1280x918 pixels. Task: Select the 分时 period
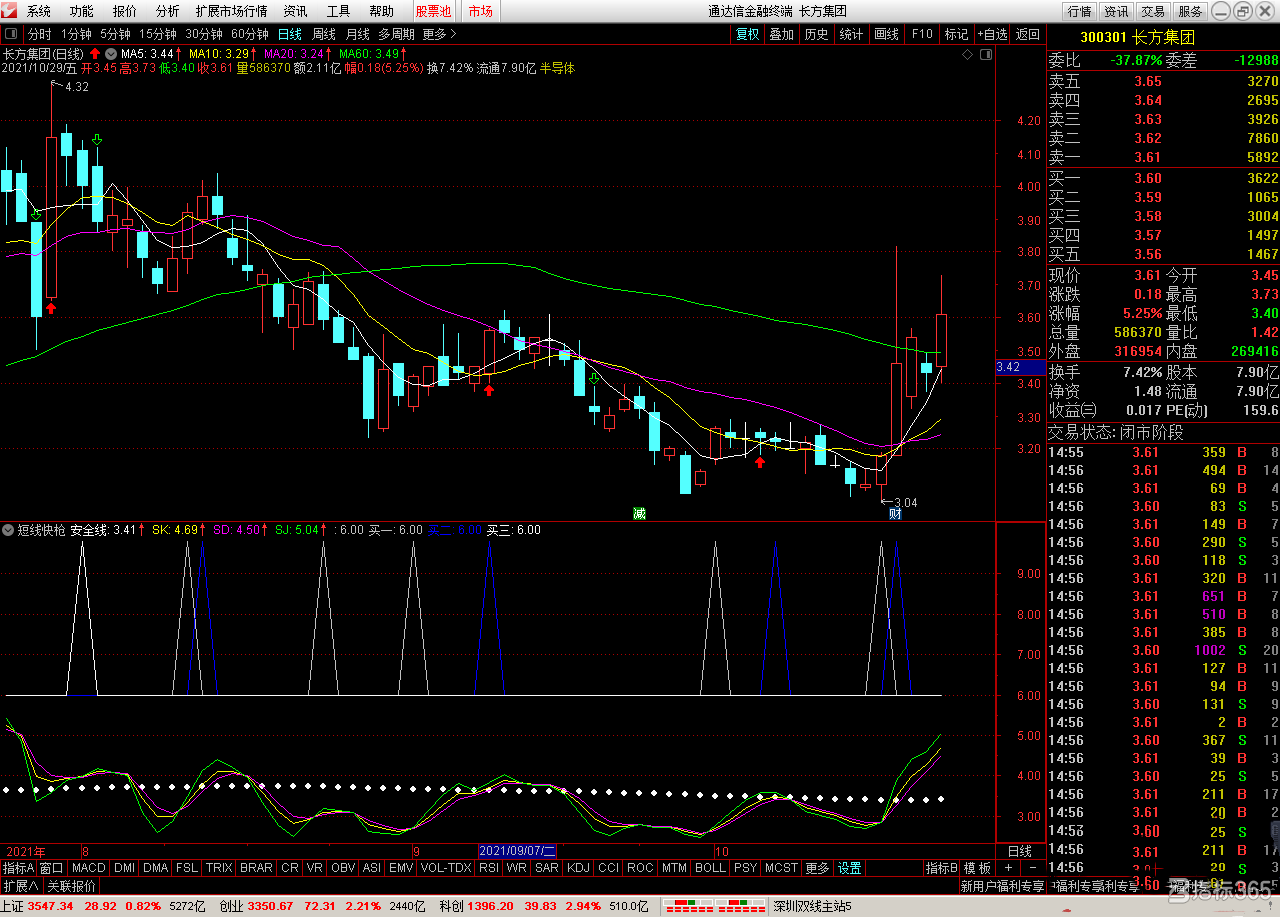click(x=39, y=34)
